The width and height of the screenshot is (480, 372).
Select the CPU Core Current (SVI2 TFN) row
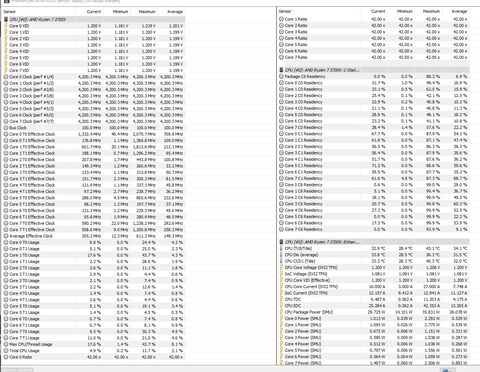pos(374,287)
